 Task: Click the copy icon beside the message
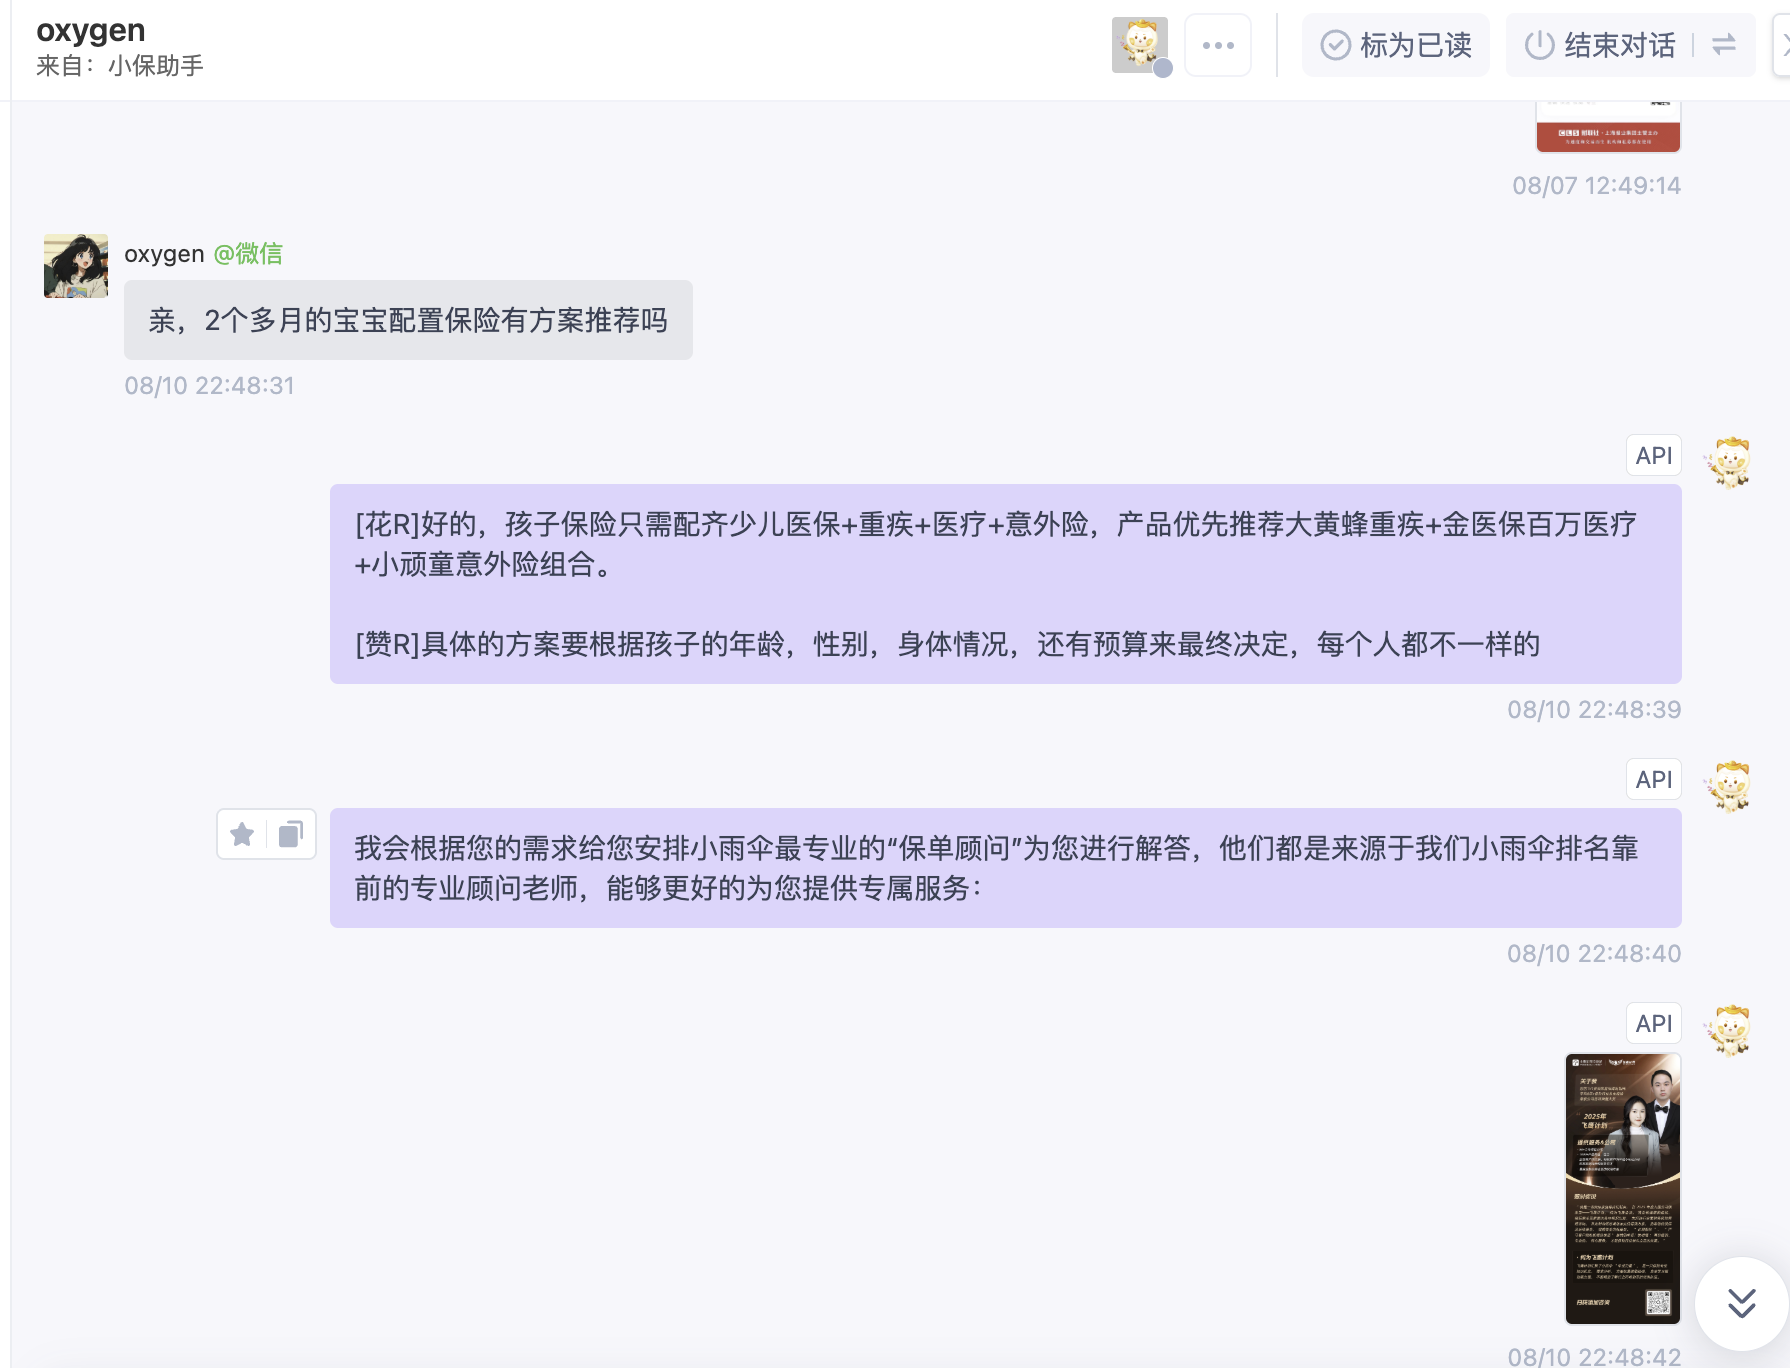[x=290, y=834]
